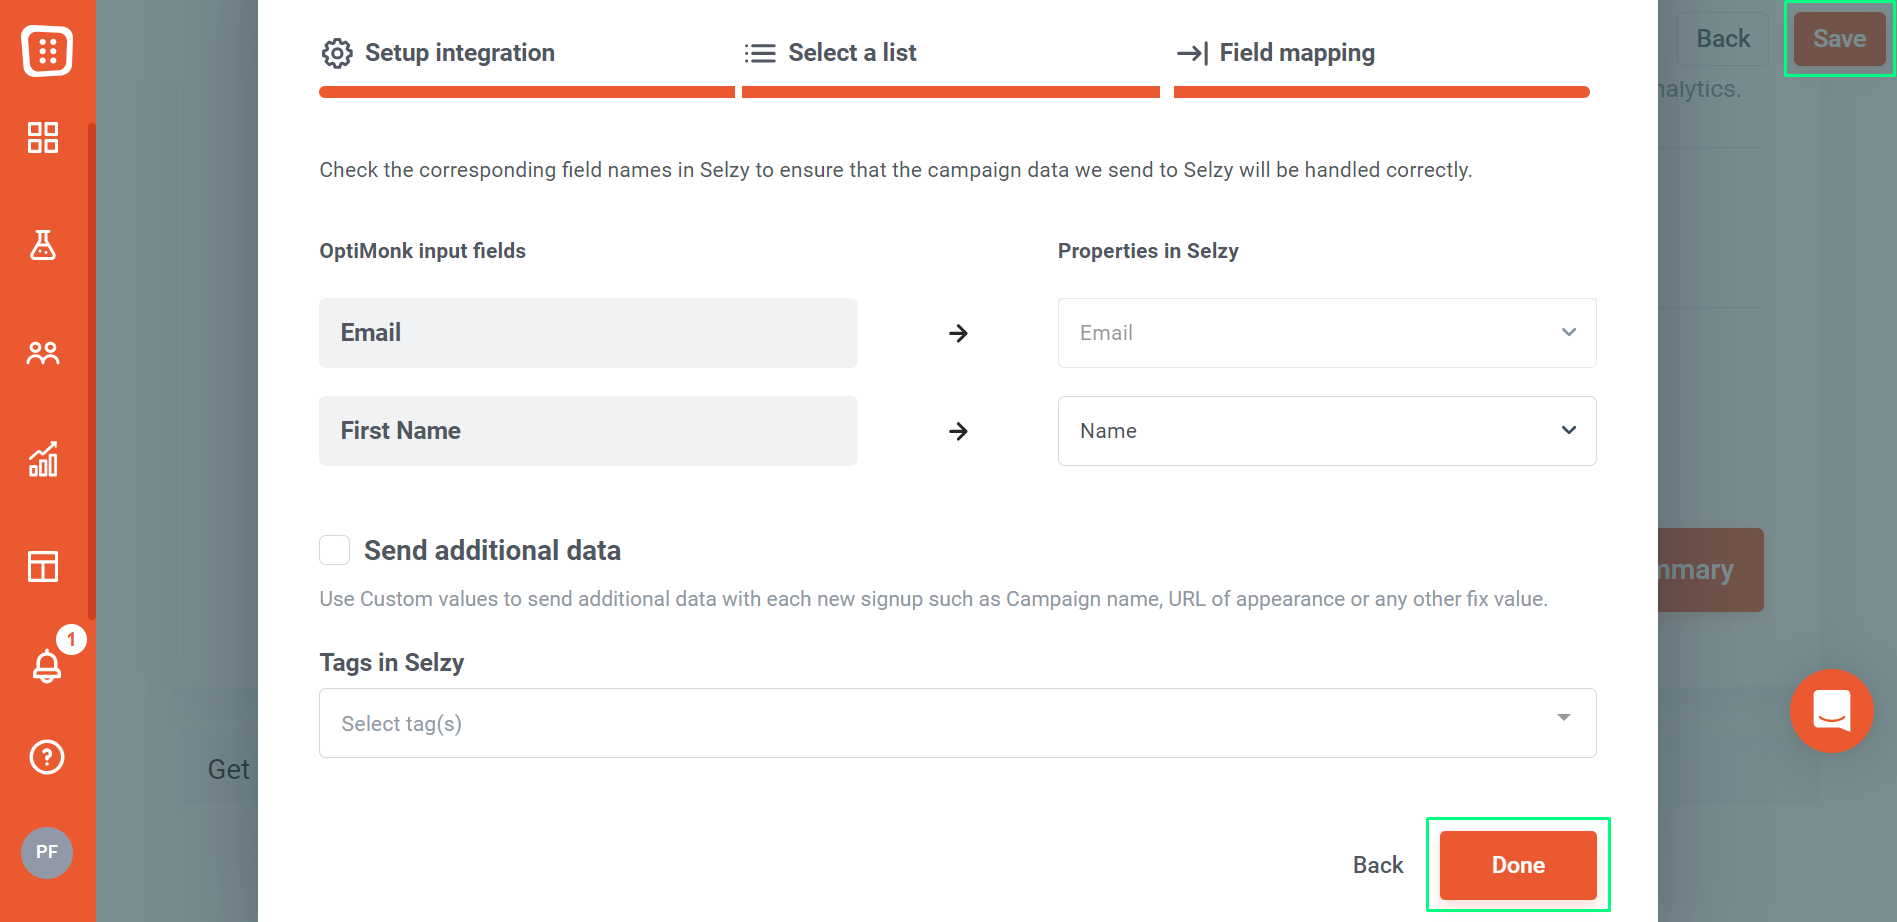This screenshot has height=922, width=1897.
Task: Open the analytics chart icon in sidebar
Action: pos(43,460)
